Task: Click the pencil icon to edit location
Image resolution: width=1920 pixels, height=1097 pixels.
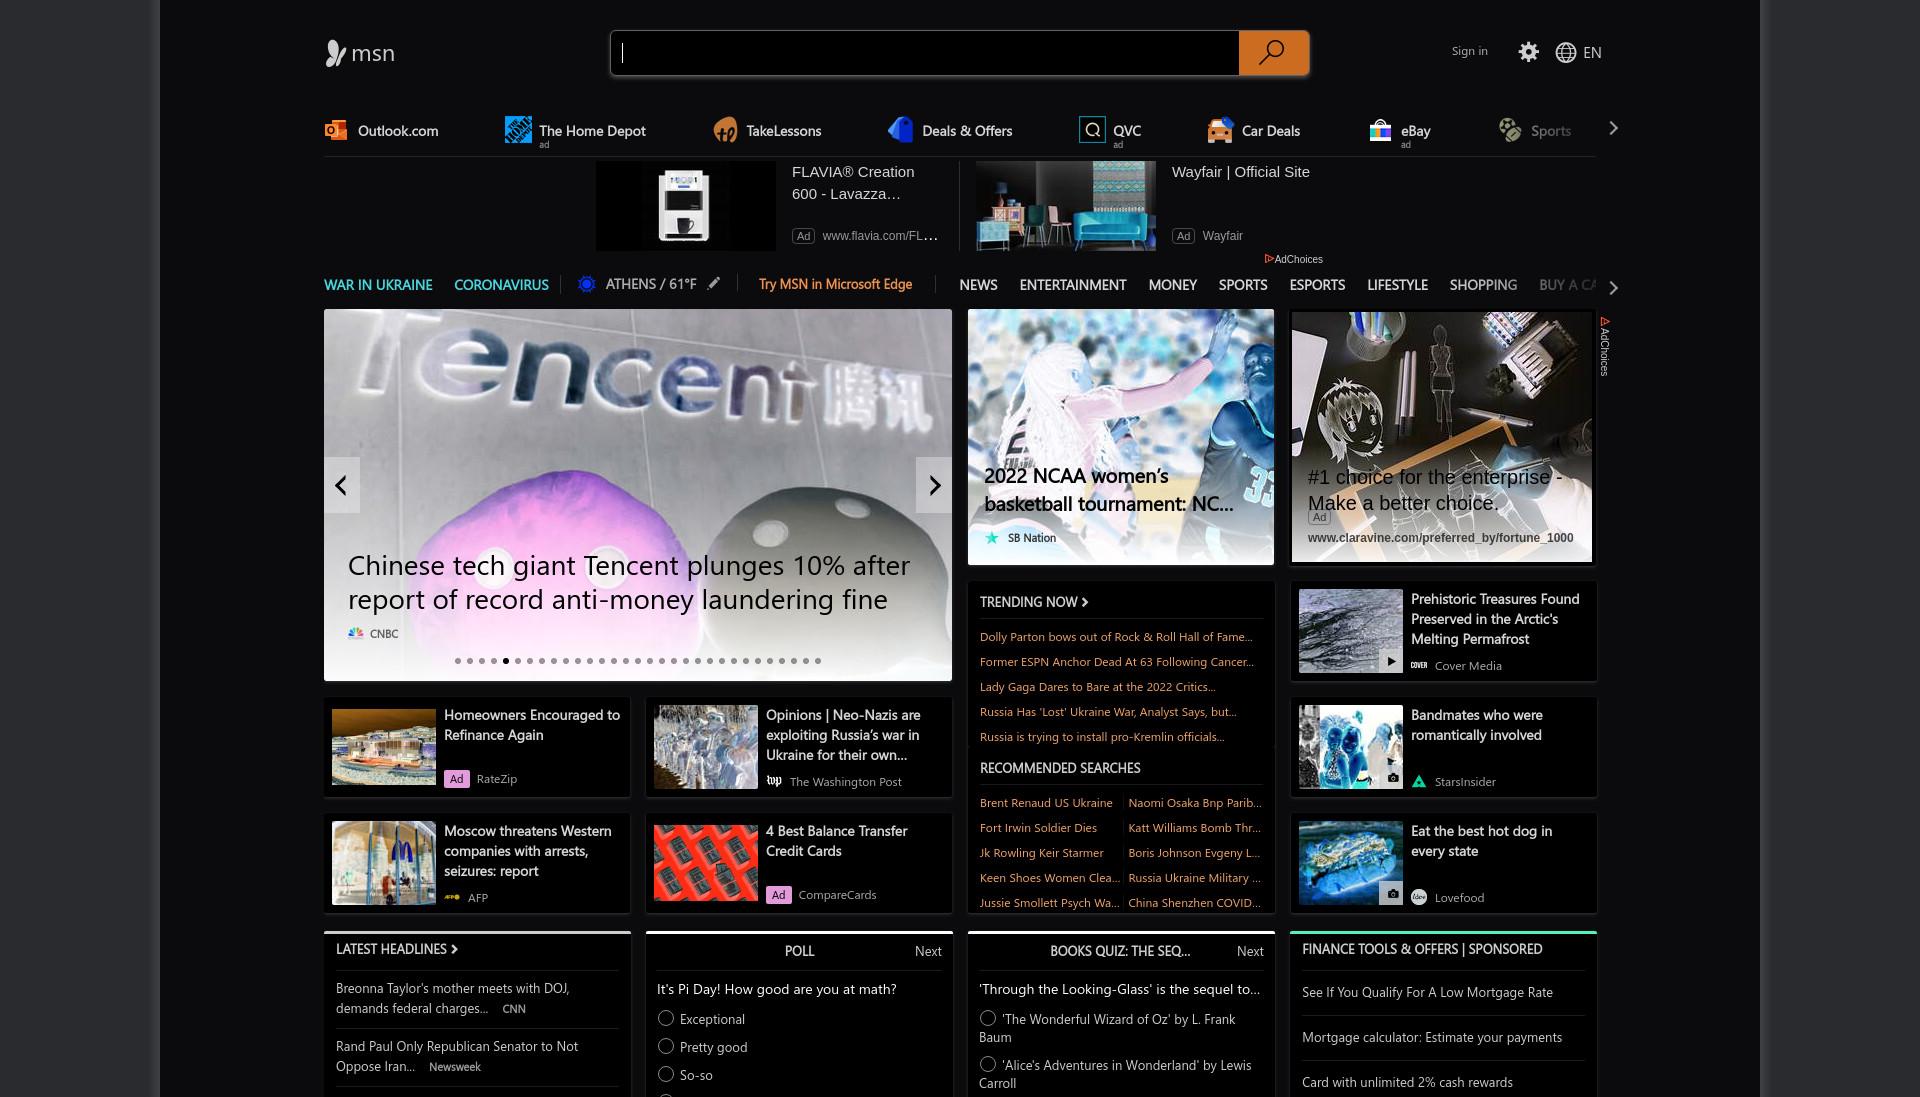Action: [713, 284]
